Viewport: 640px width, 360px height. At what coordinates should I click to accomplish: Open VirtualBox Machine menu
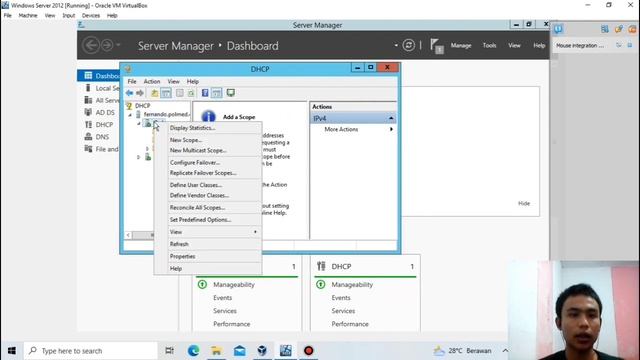pyautogui.click(x=28, y=16)
